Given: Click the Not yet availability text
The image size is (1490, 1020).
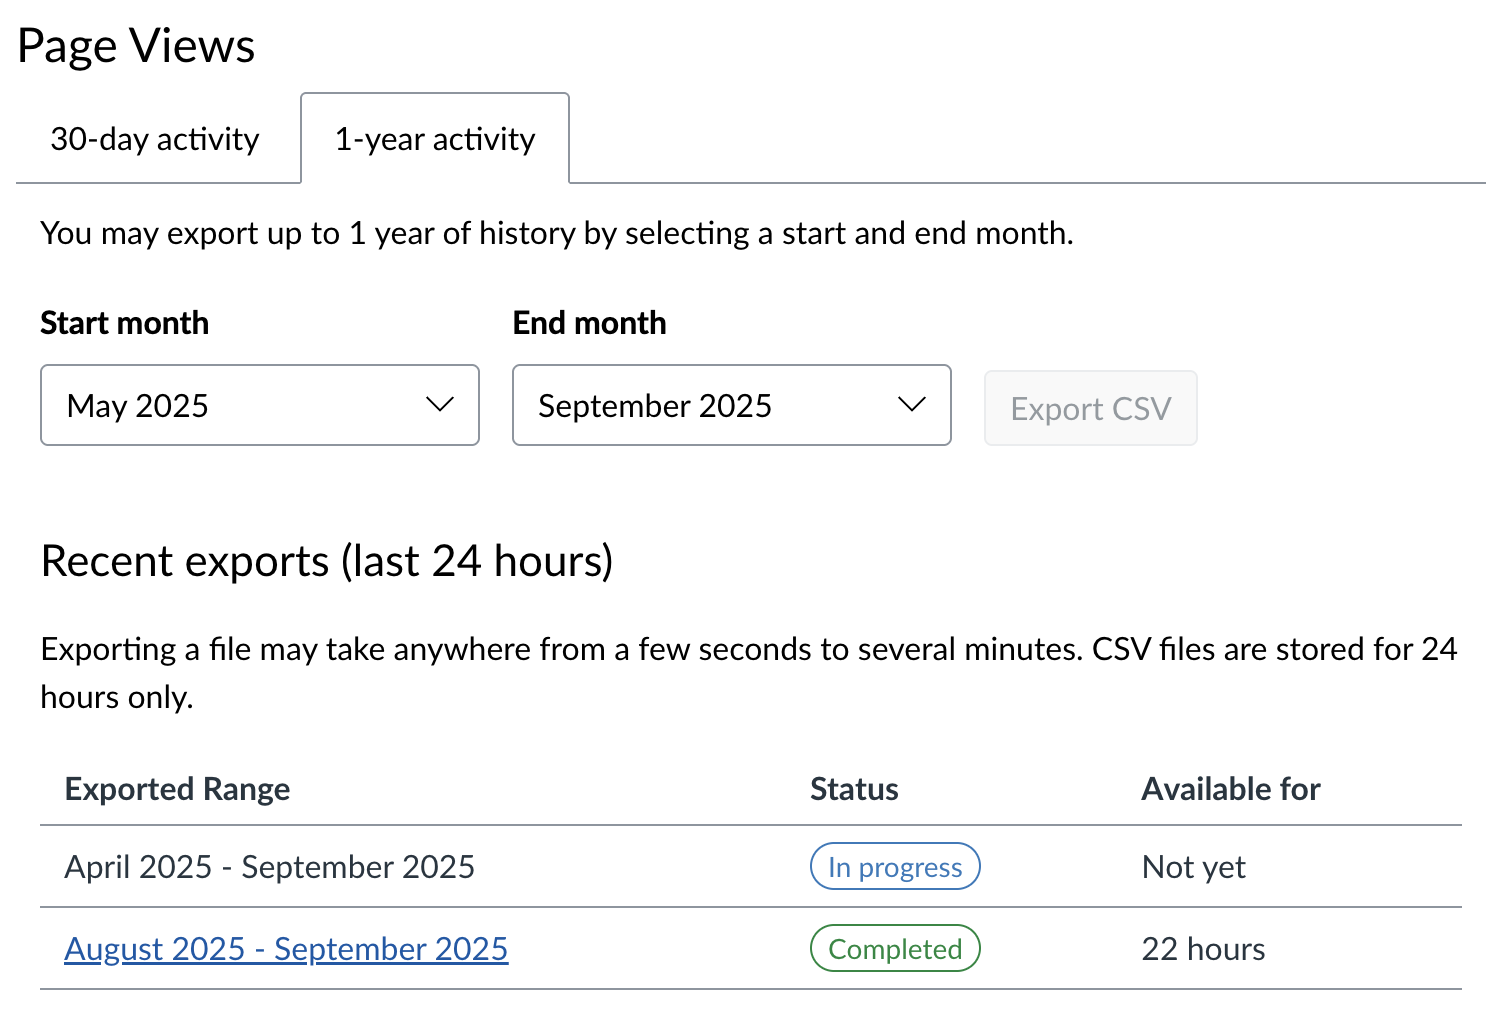Looking at the screenshot, I should (1193, 866).
